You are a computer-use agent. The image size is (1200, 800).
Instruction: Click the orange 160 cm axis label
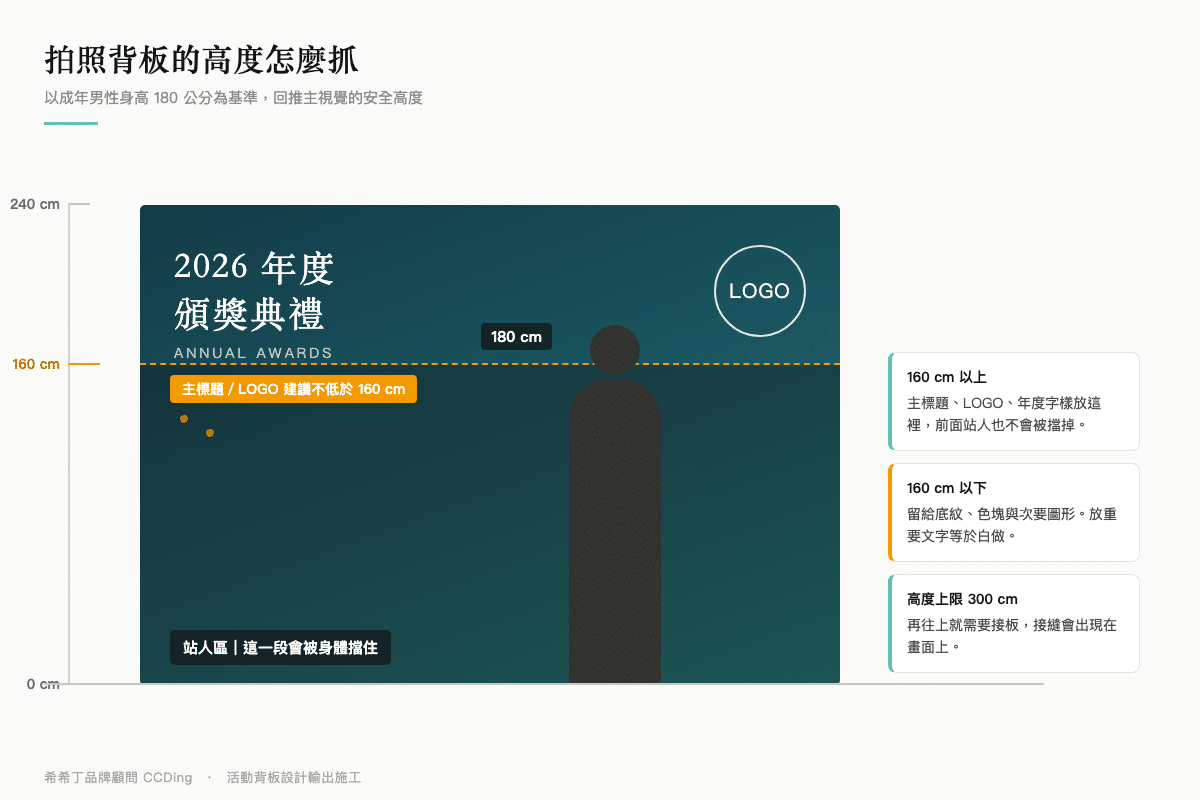[36, 364]
